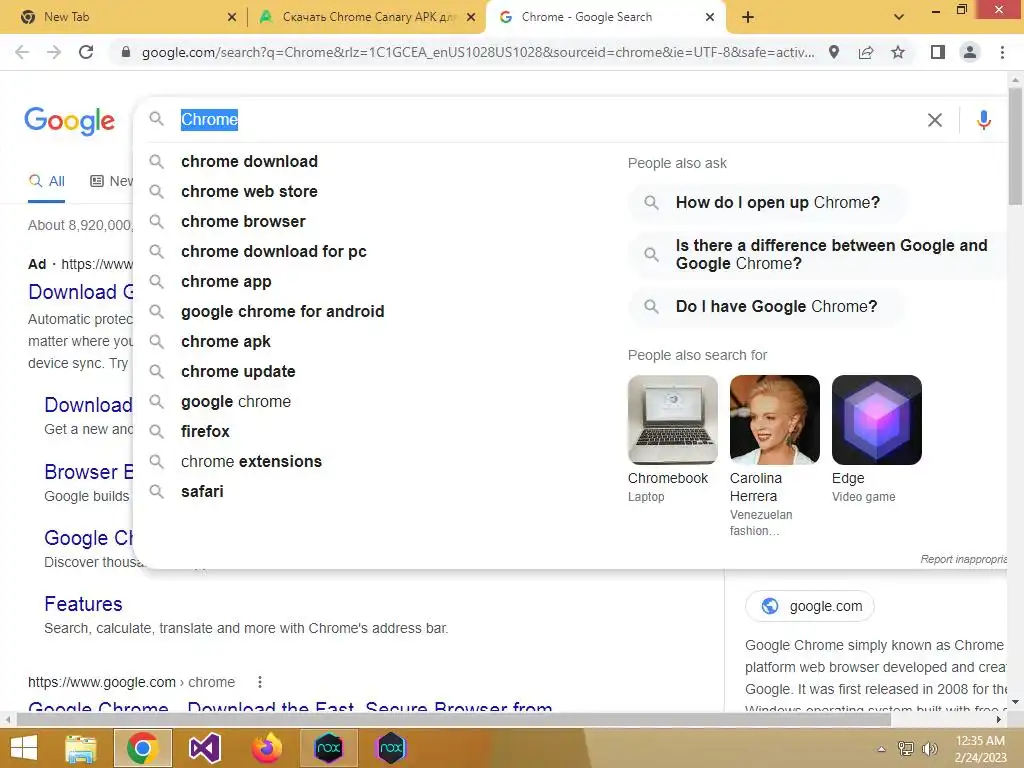Click the Chrome taskbar icon
The width and height of the screenshot is (1024, 768).
[x=142, y=748]
